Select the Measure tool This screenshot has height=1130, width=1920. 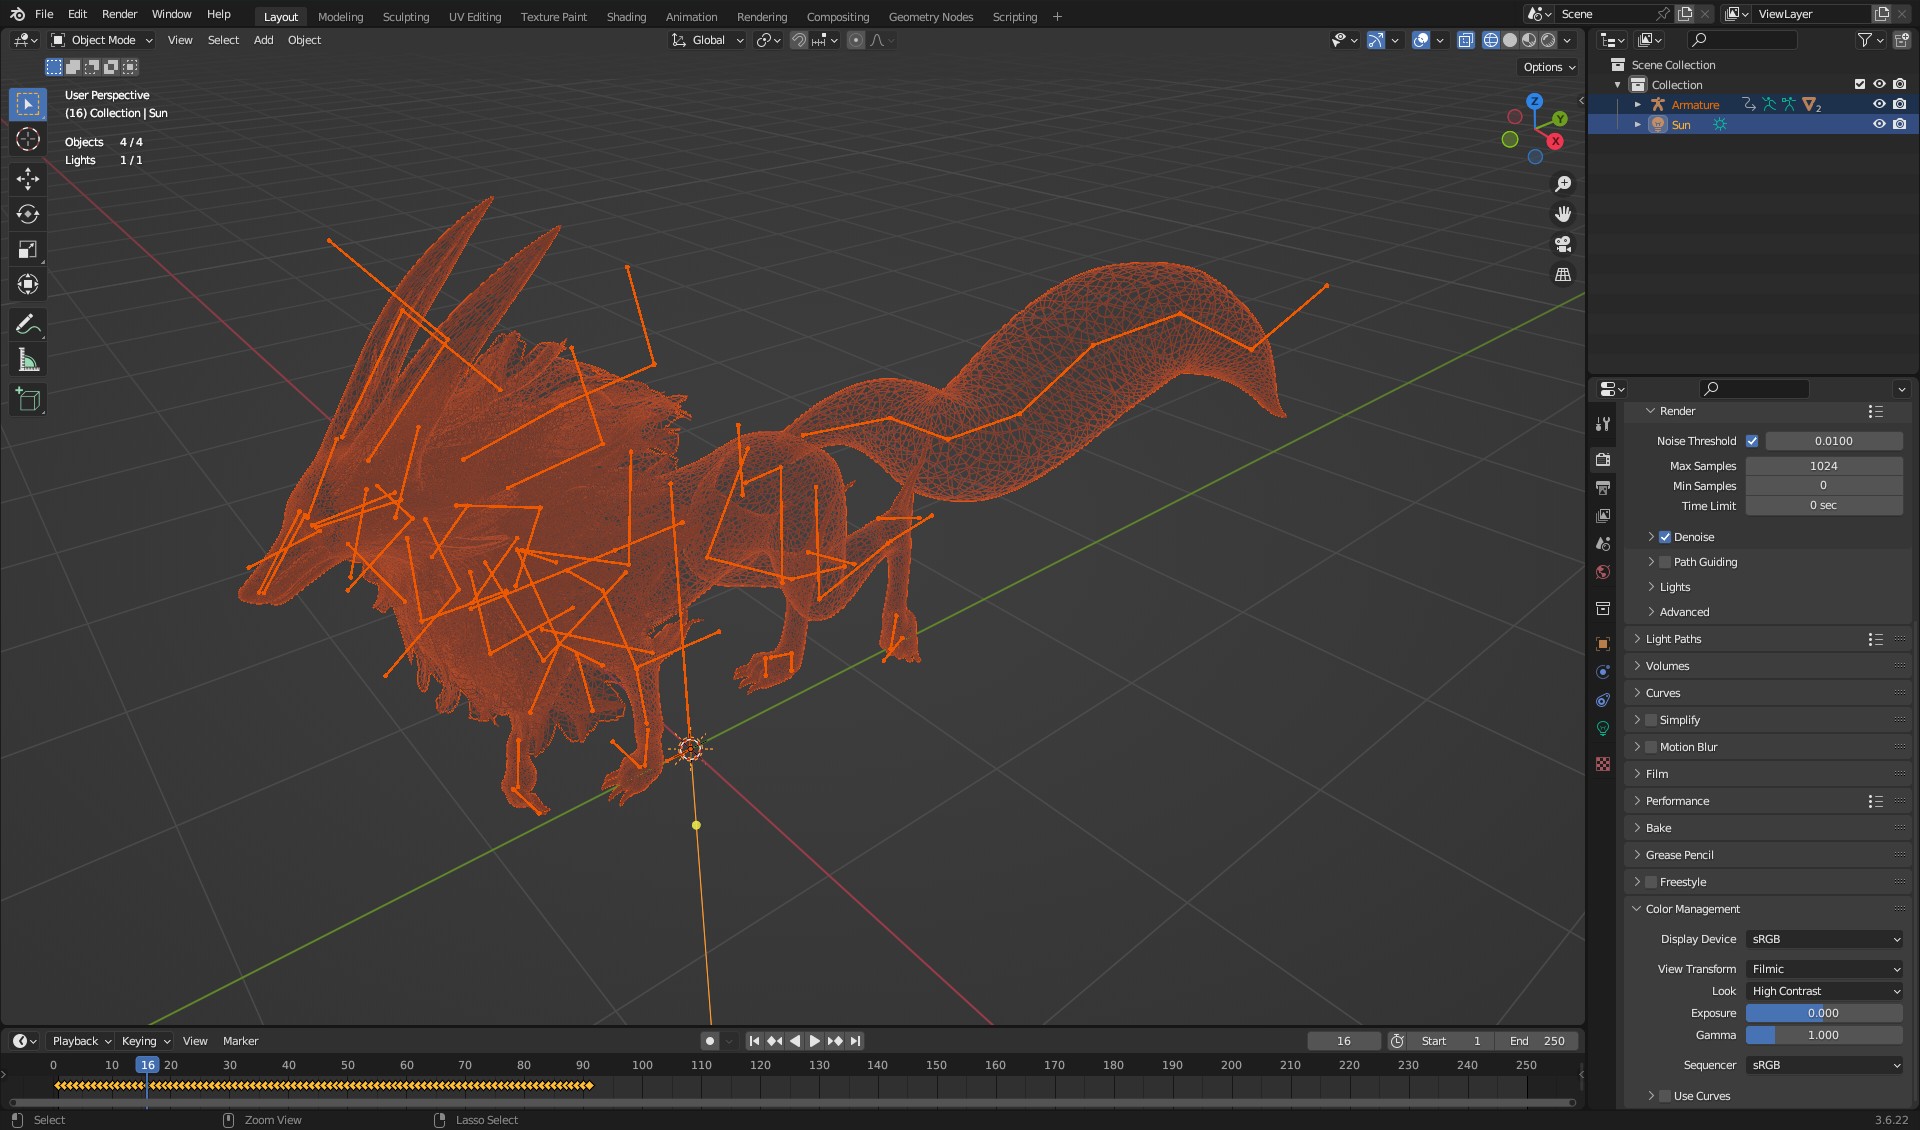pos(28,360)
